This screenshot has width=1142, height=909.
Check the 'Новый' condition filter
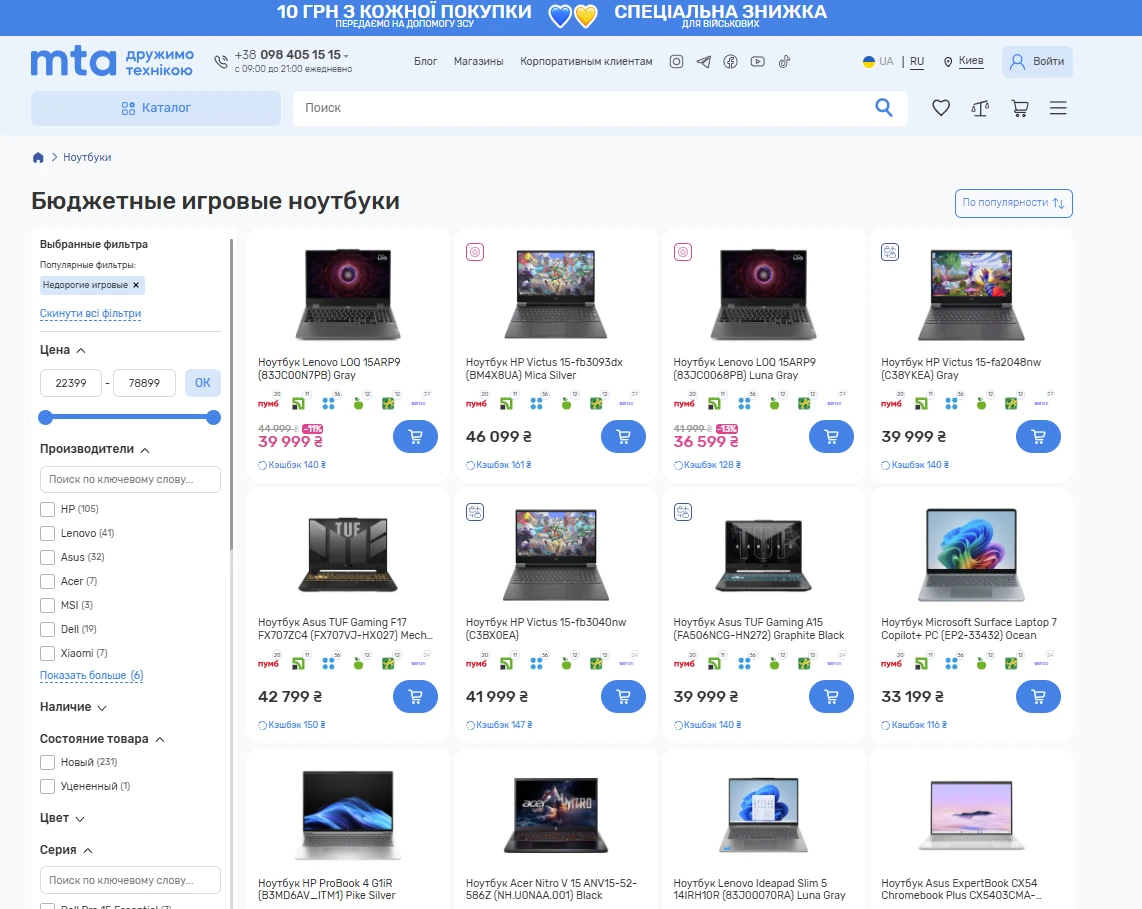[x=47, y=763]
